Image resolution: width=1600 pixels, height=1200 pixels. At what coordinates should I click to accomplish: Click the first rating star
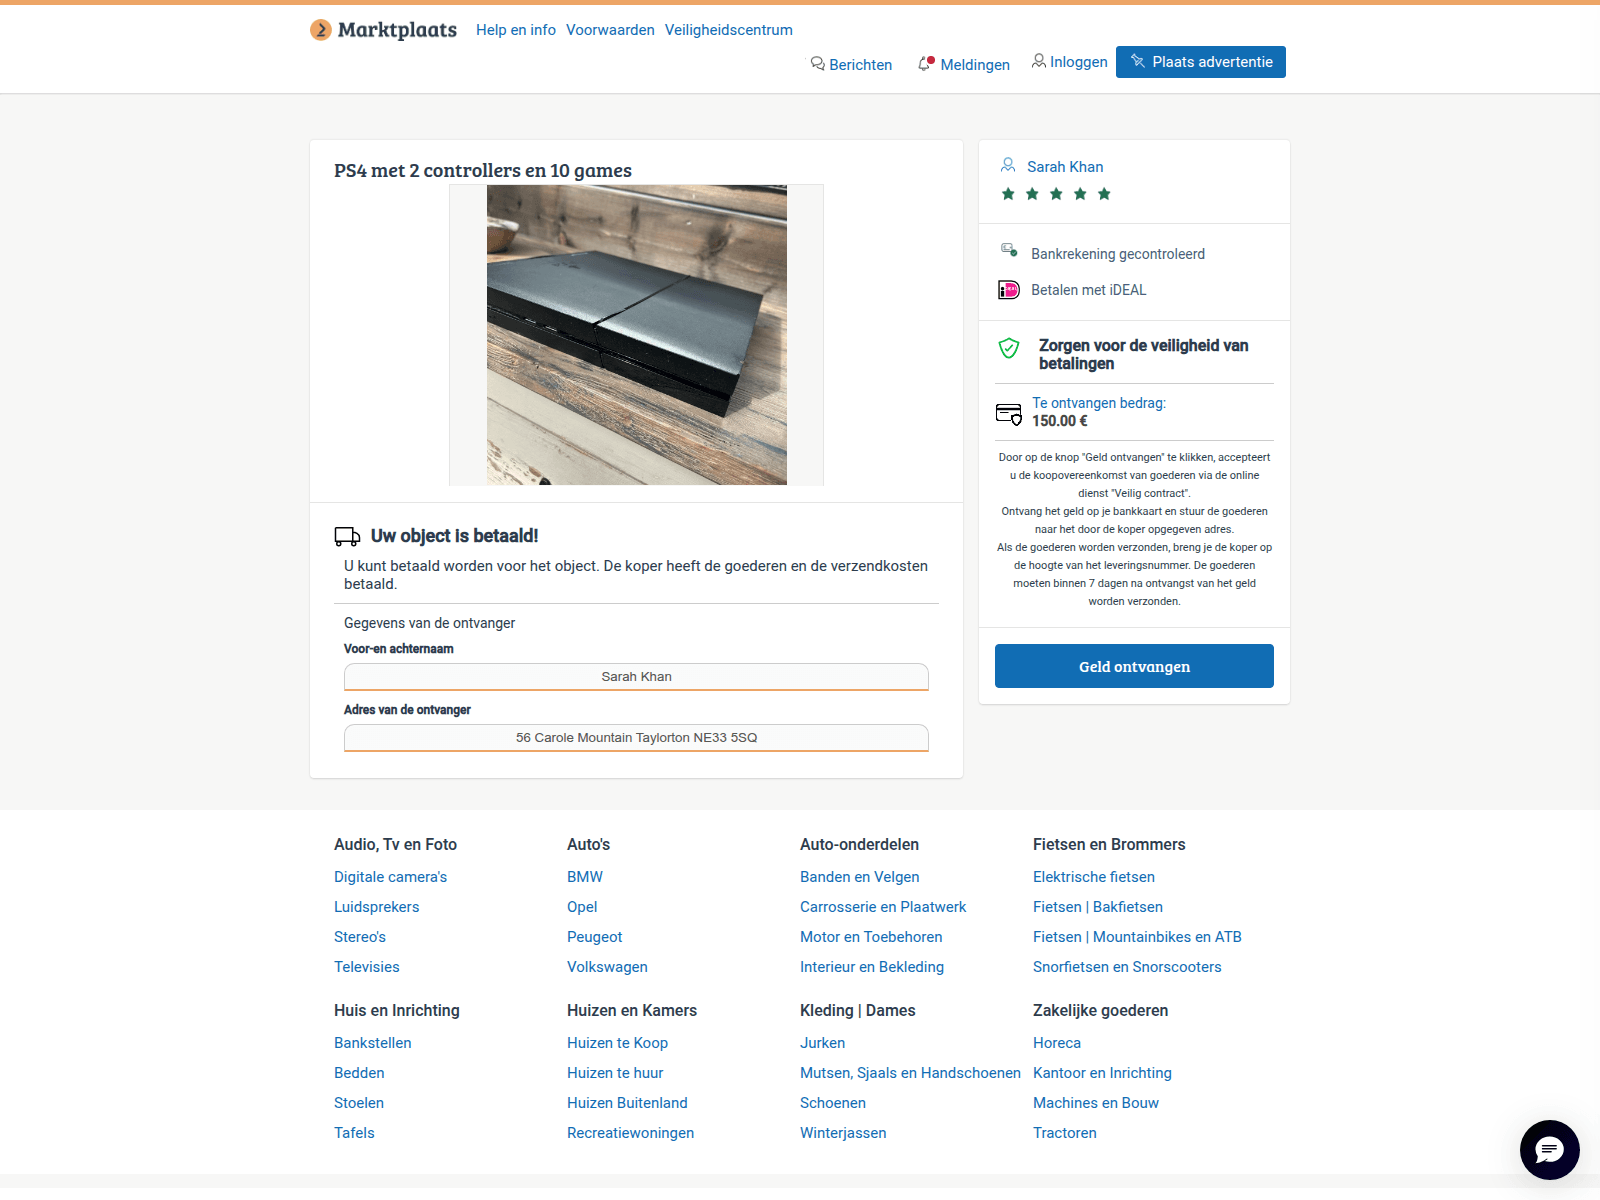coord(1008,194)
